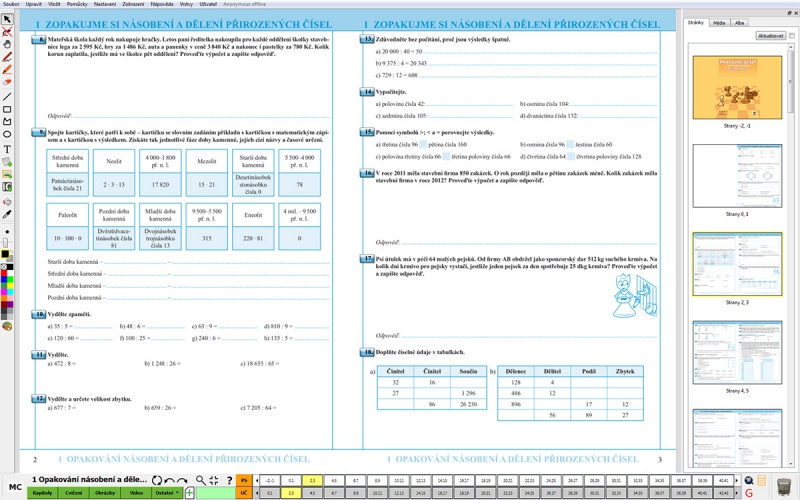Select the straight line tool
The width and height of the screenshot is (800, 500).
click(x=7, y=97)
